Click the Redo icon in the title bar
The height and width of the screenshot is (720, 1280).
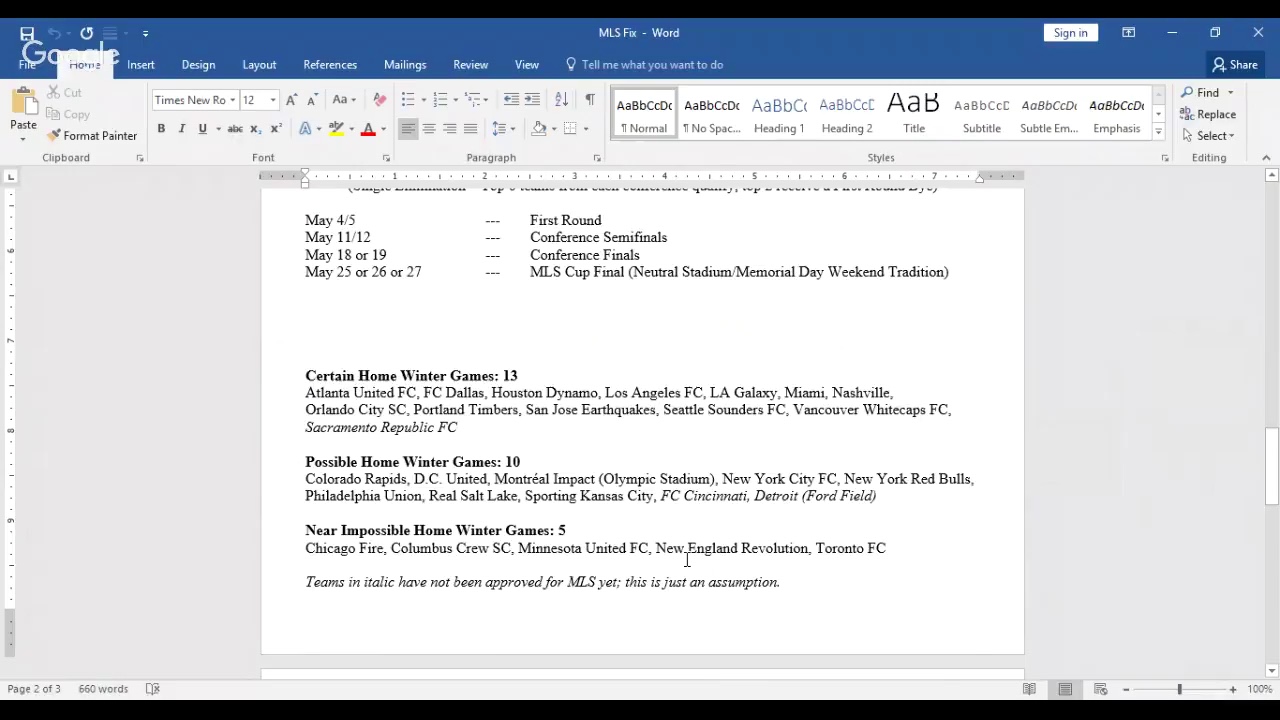[86, 33]
